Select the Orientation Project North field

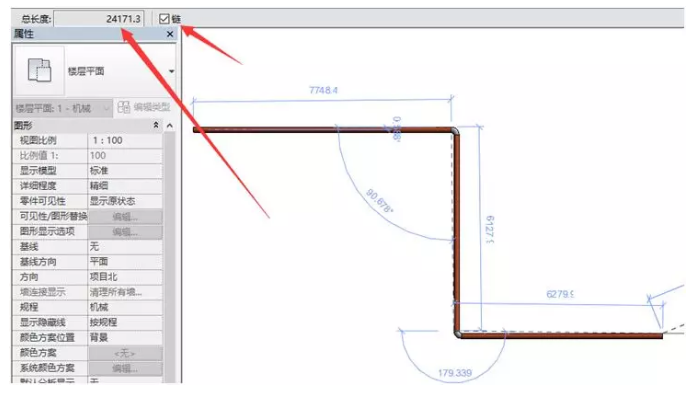click(x=125, y=277)
